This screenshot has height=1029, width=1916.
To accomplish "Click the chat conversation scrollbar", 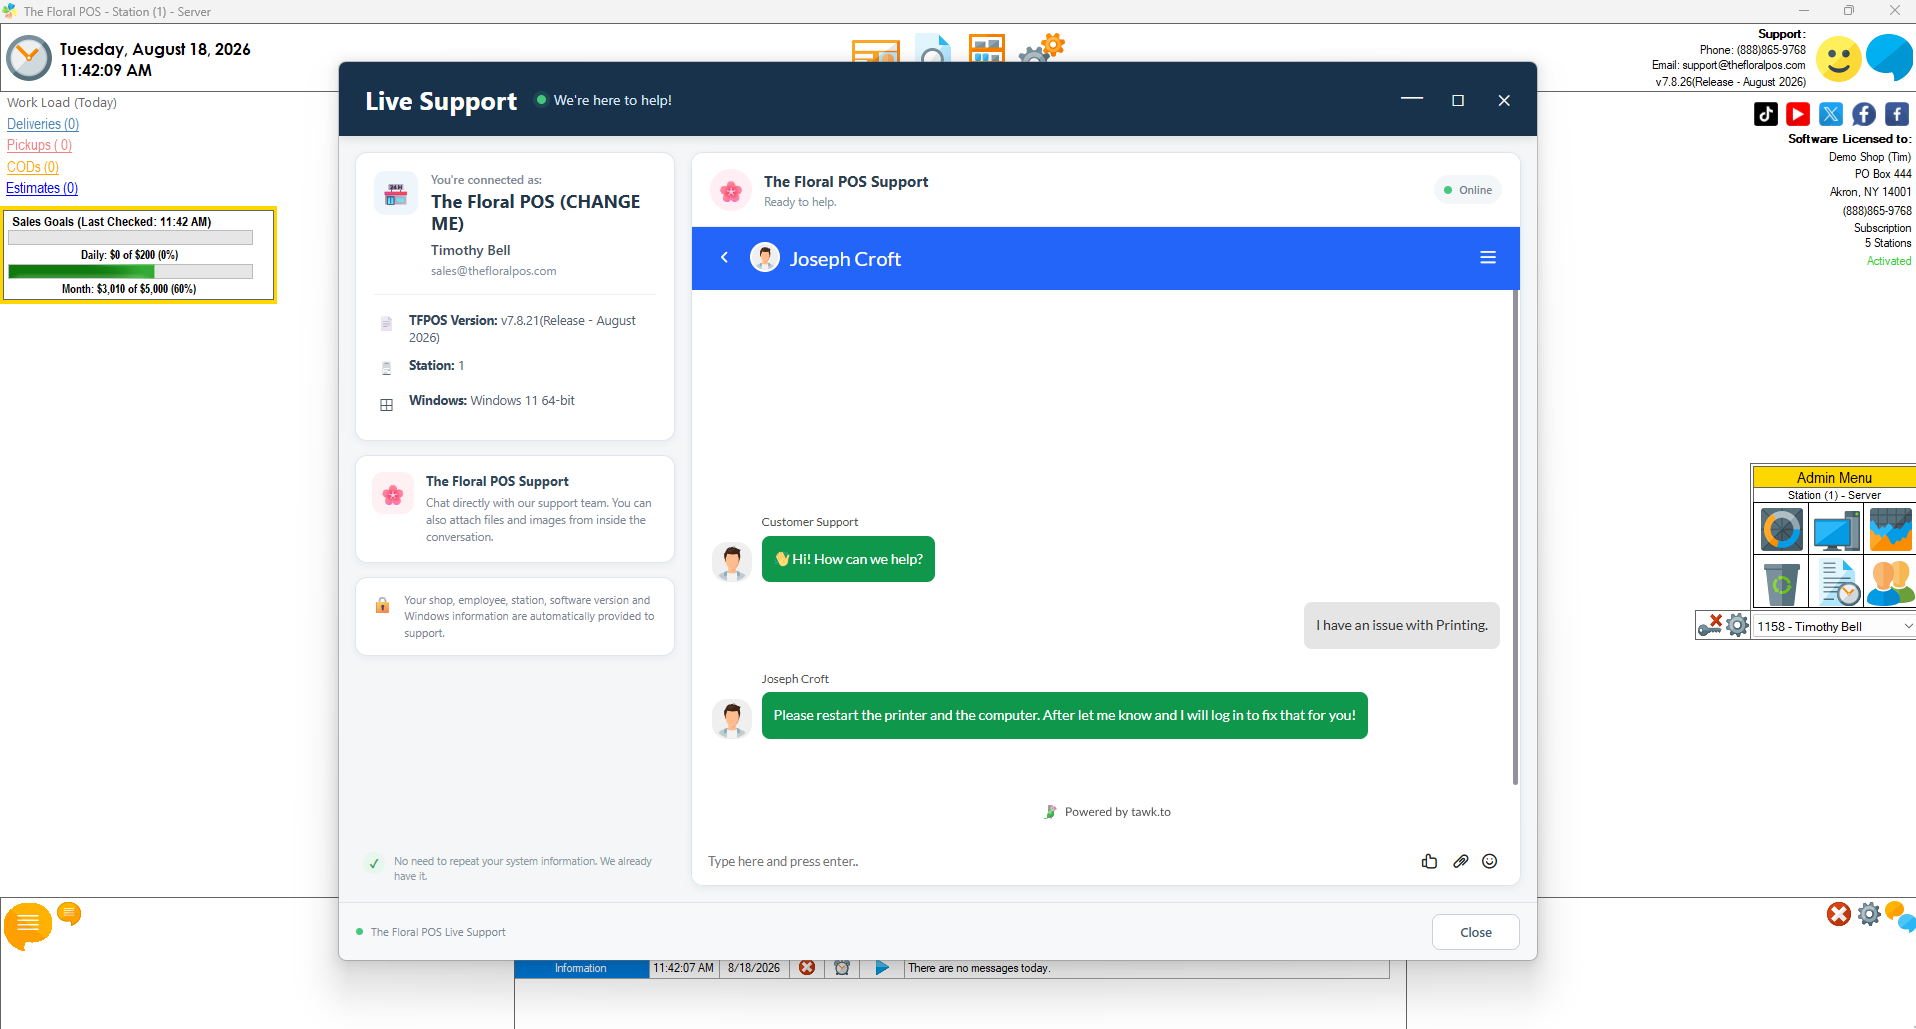I will pos(1515,537).
